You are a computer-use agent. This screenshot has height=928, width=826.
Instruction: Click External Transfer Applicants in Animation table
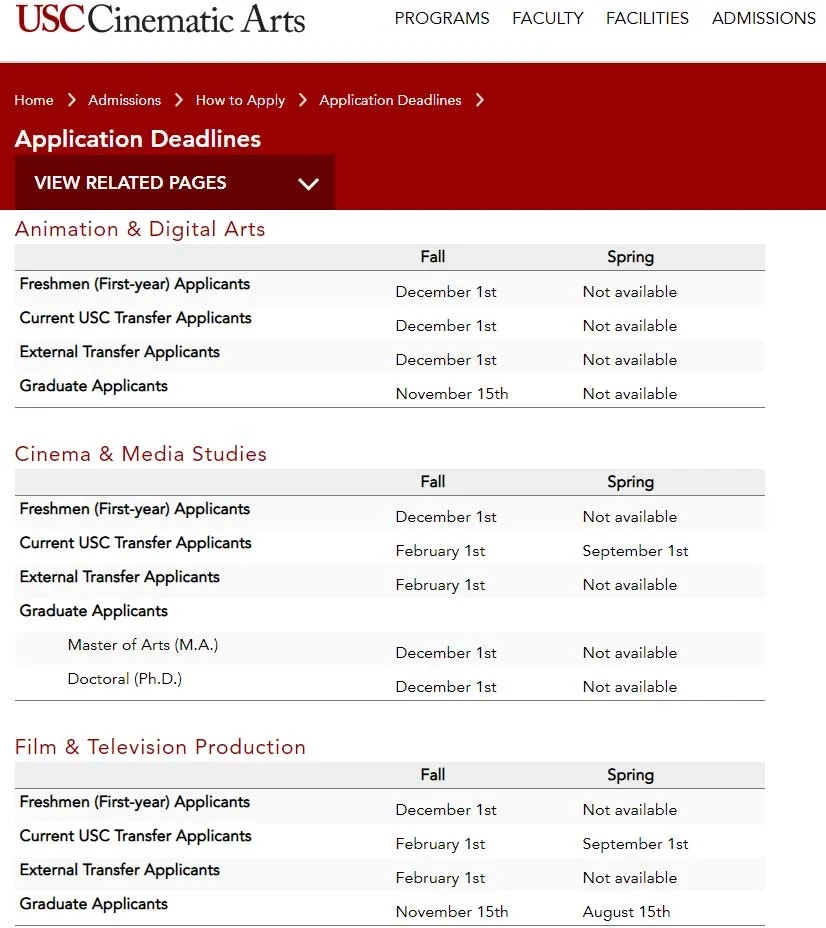pyautogui.click(x=120, y=352)
